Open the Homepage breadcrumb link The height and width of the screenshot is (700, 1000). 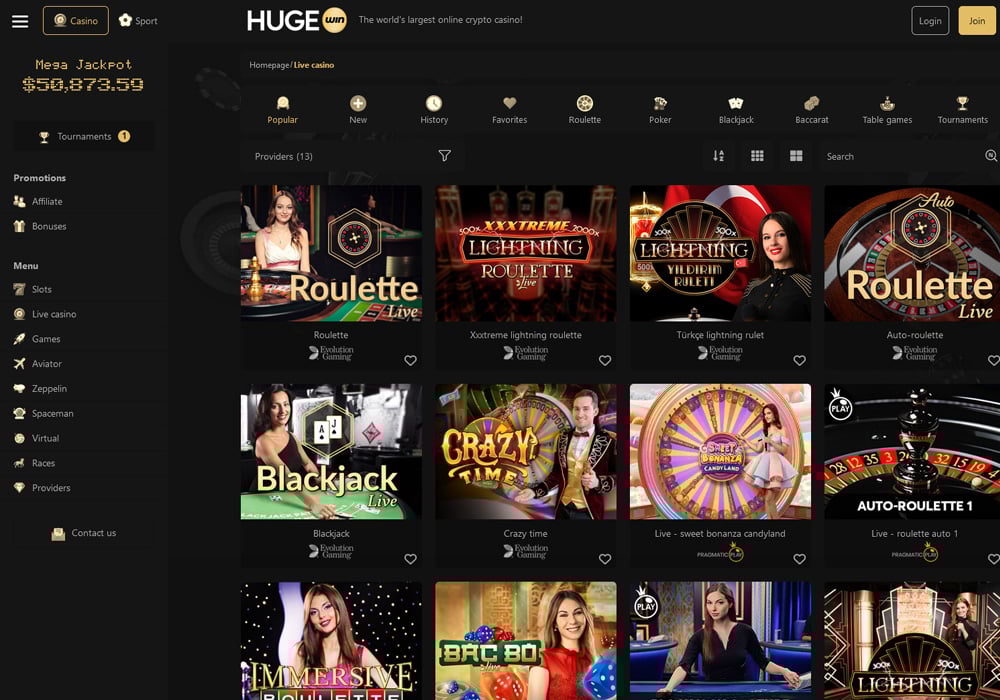pos(269,65)
